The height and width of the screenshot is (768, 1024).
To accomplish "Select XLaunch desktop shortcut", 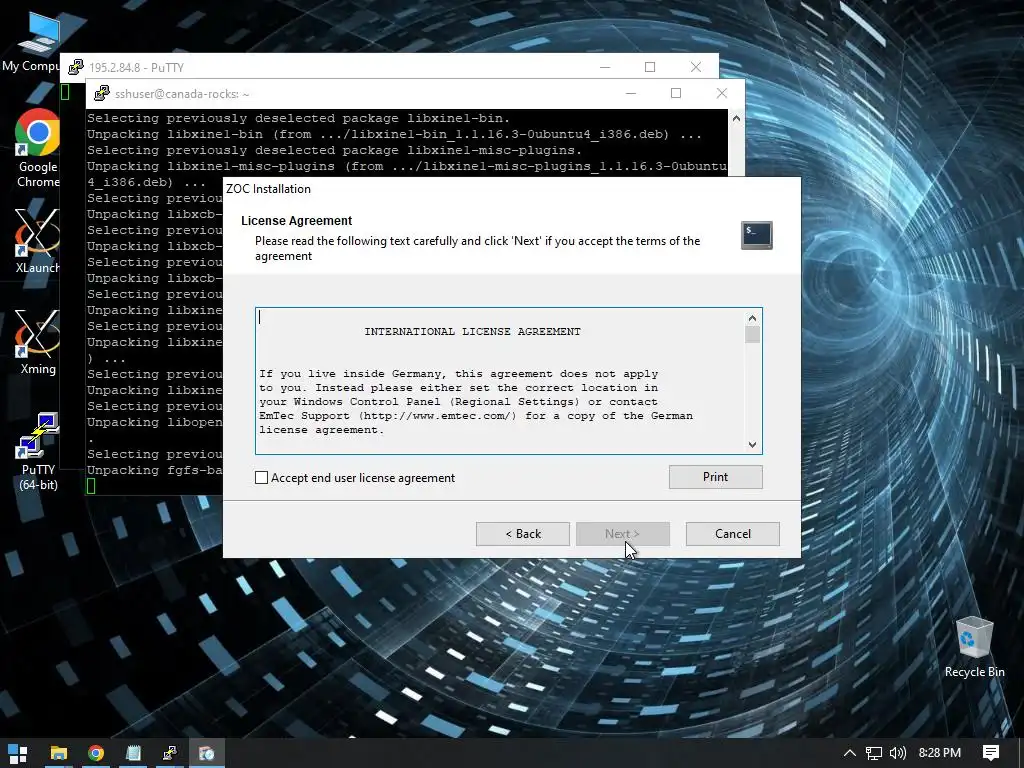I will 37,242.
